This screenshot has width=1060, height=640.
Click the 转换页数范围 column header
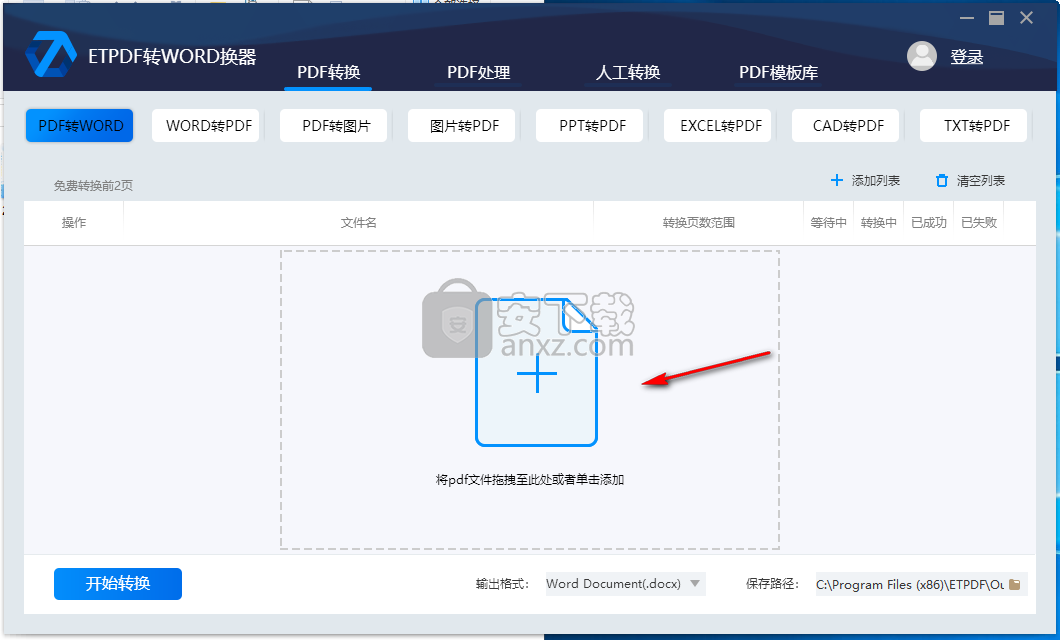click(698, 222)
